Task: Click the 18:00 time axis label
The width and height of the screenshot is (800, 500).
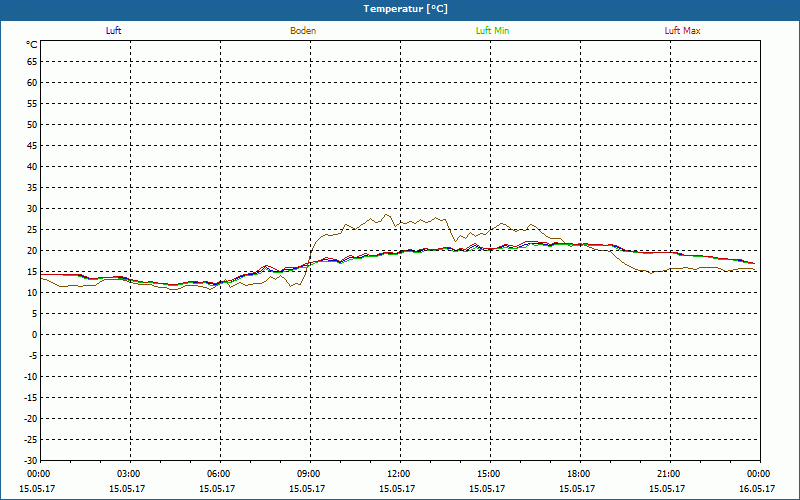Action: [x=580, y=474]
